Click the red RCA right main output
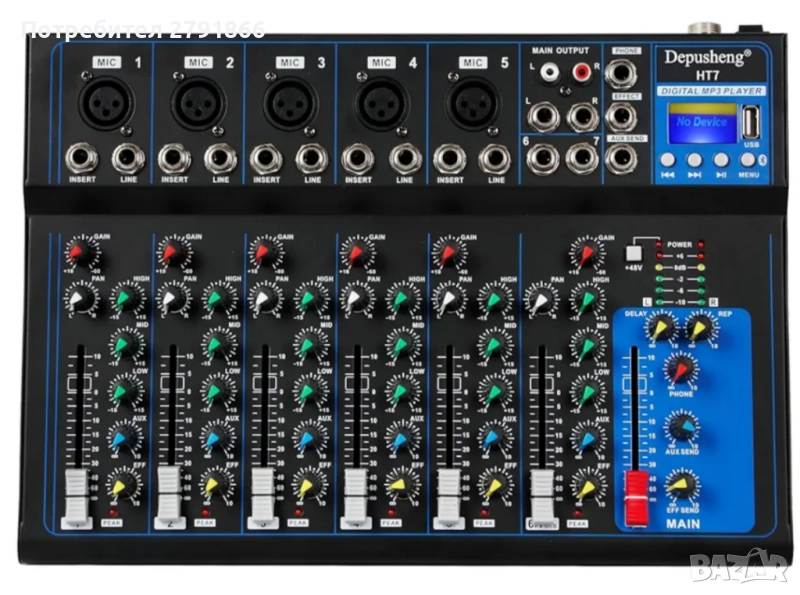This screenshot has width=800, height=595. point(582,73)
